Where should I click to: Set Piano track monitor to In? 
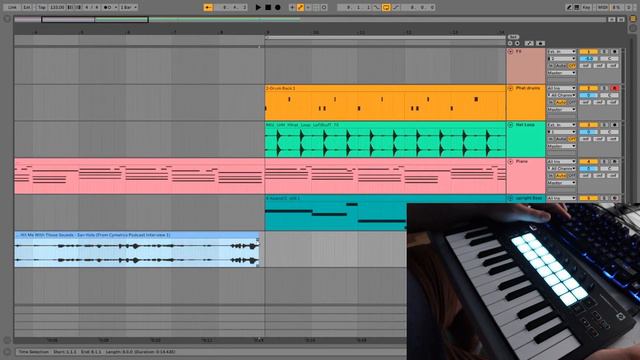[x=551, y=176]
